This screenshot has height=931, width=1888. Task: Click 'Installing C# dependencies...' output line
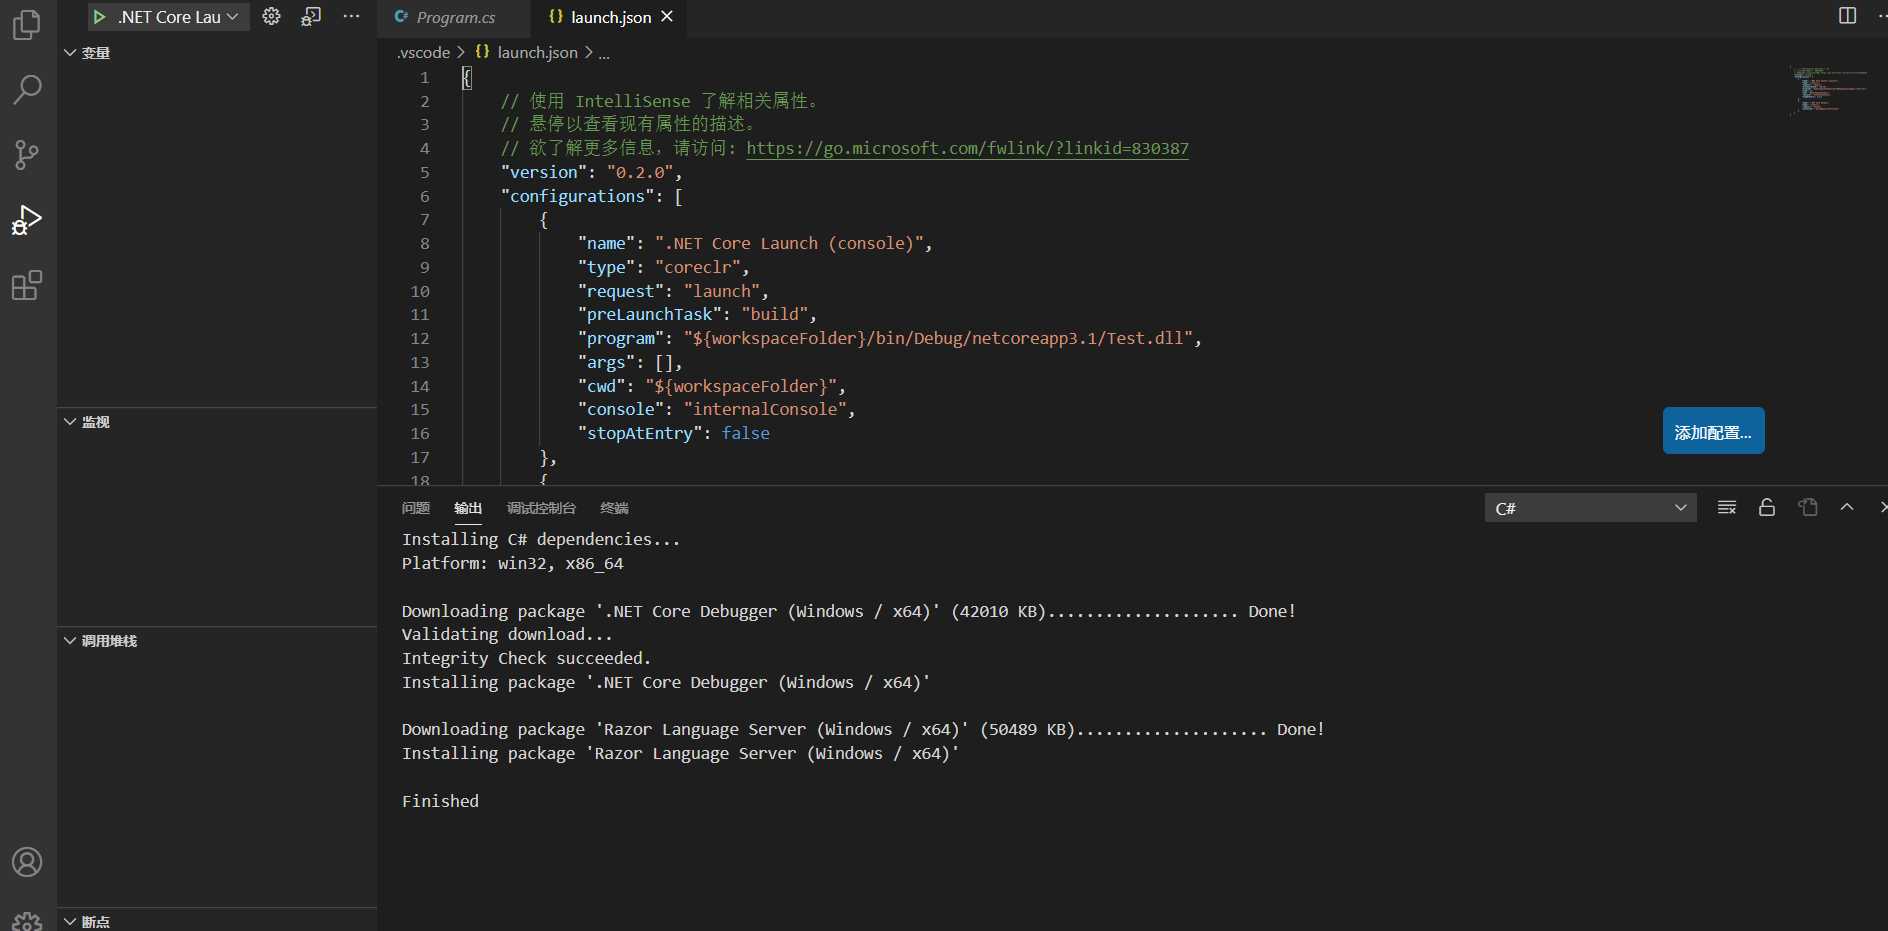tap(541, 539)
